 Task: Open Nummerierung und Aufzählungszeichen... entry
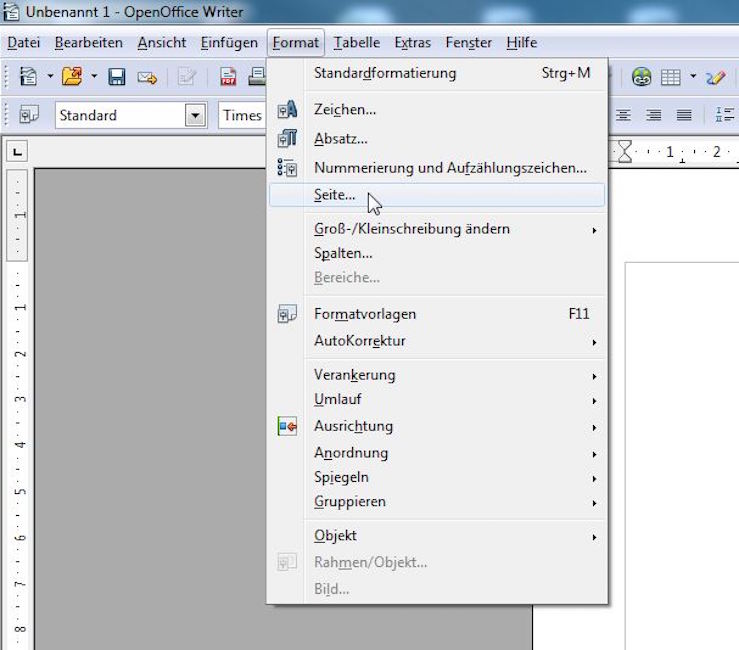pyautogui.click(x=437, y=168)
